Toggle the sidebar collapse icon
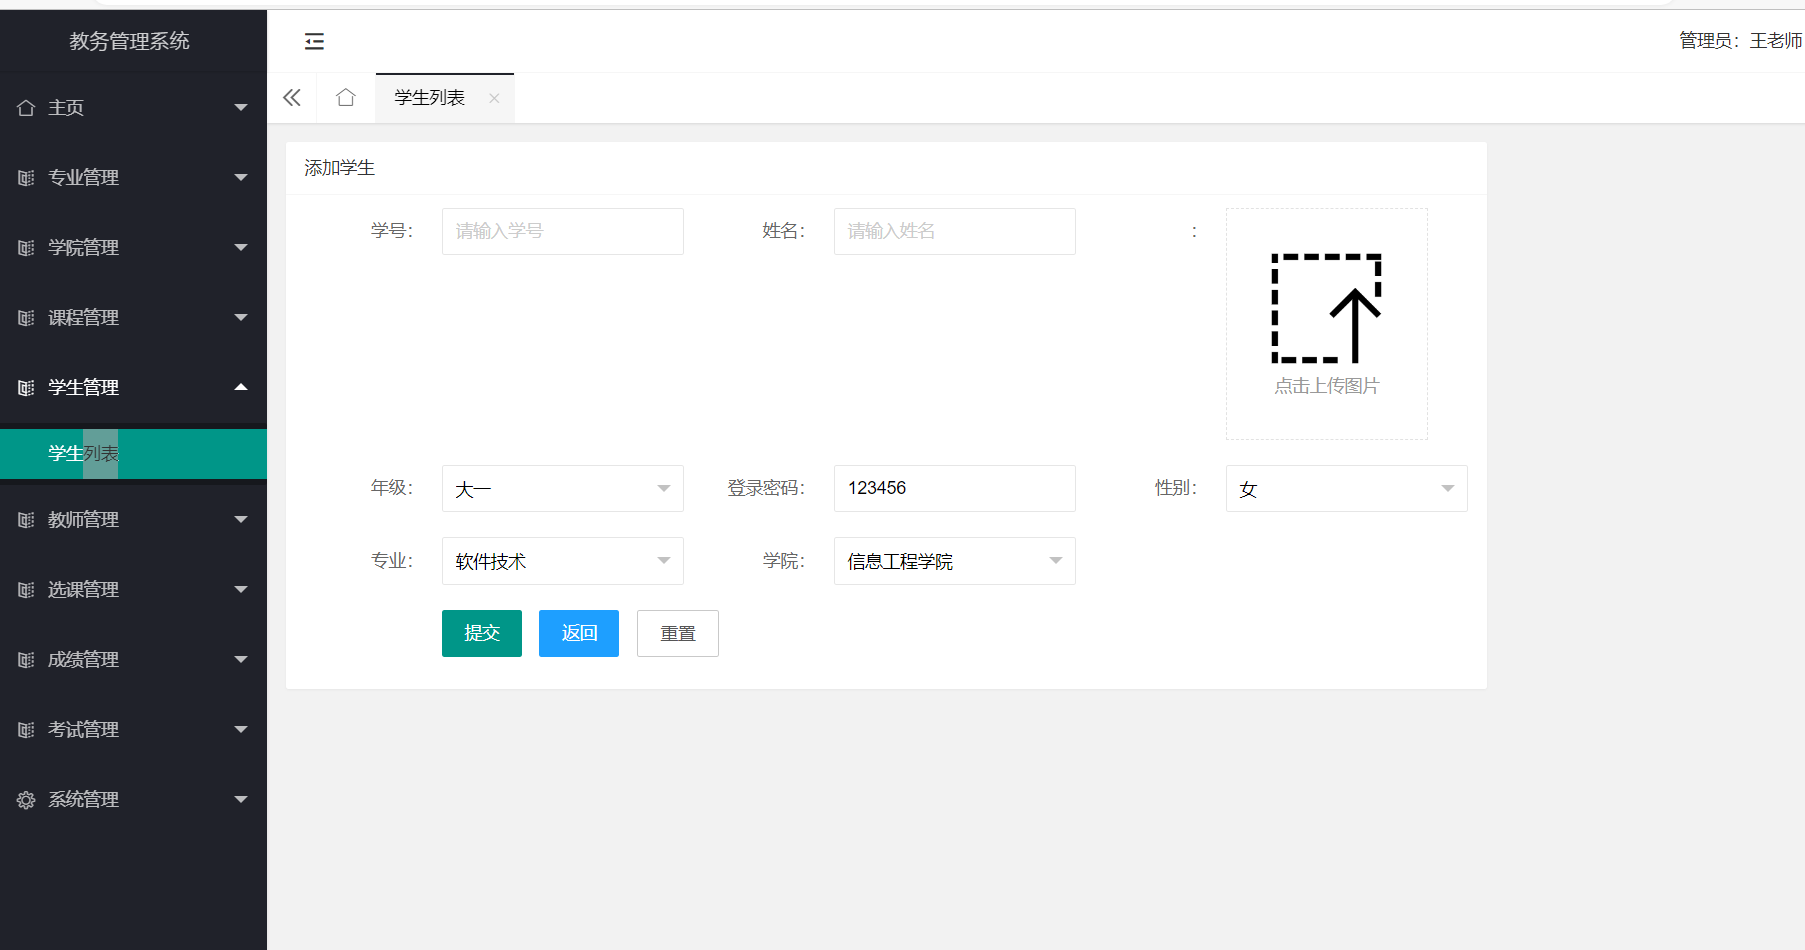 (314, 41)
